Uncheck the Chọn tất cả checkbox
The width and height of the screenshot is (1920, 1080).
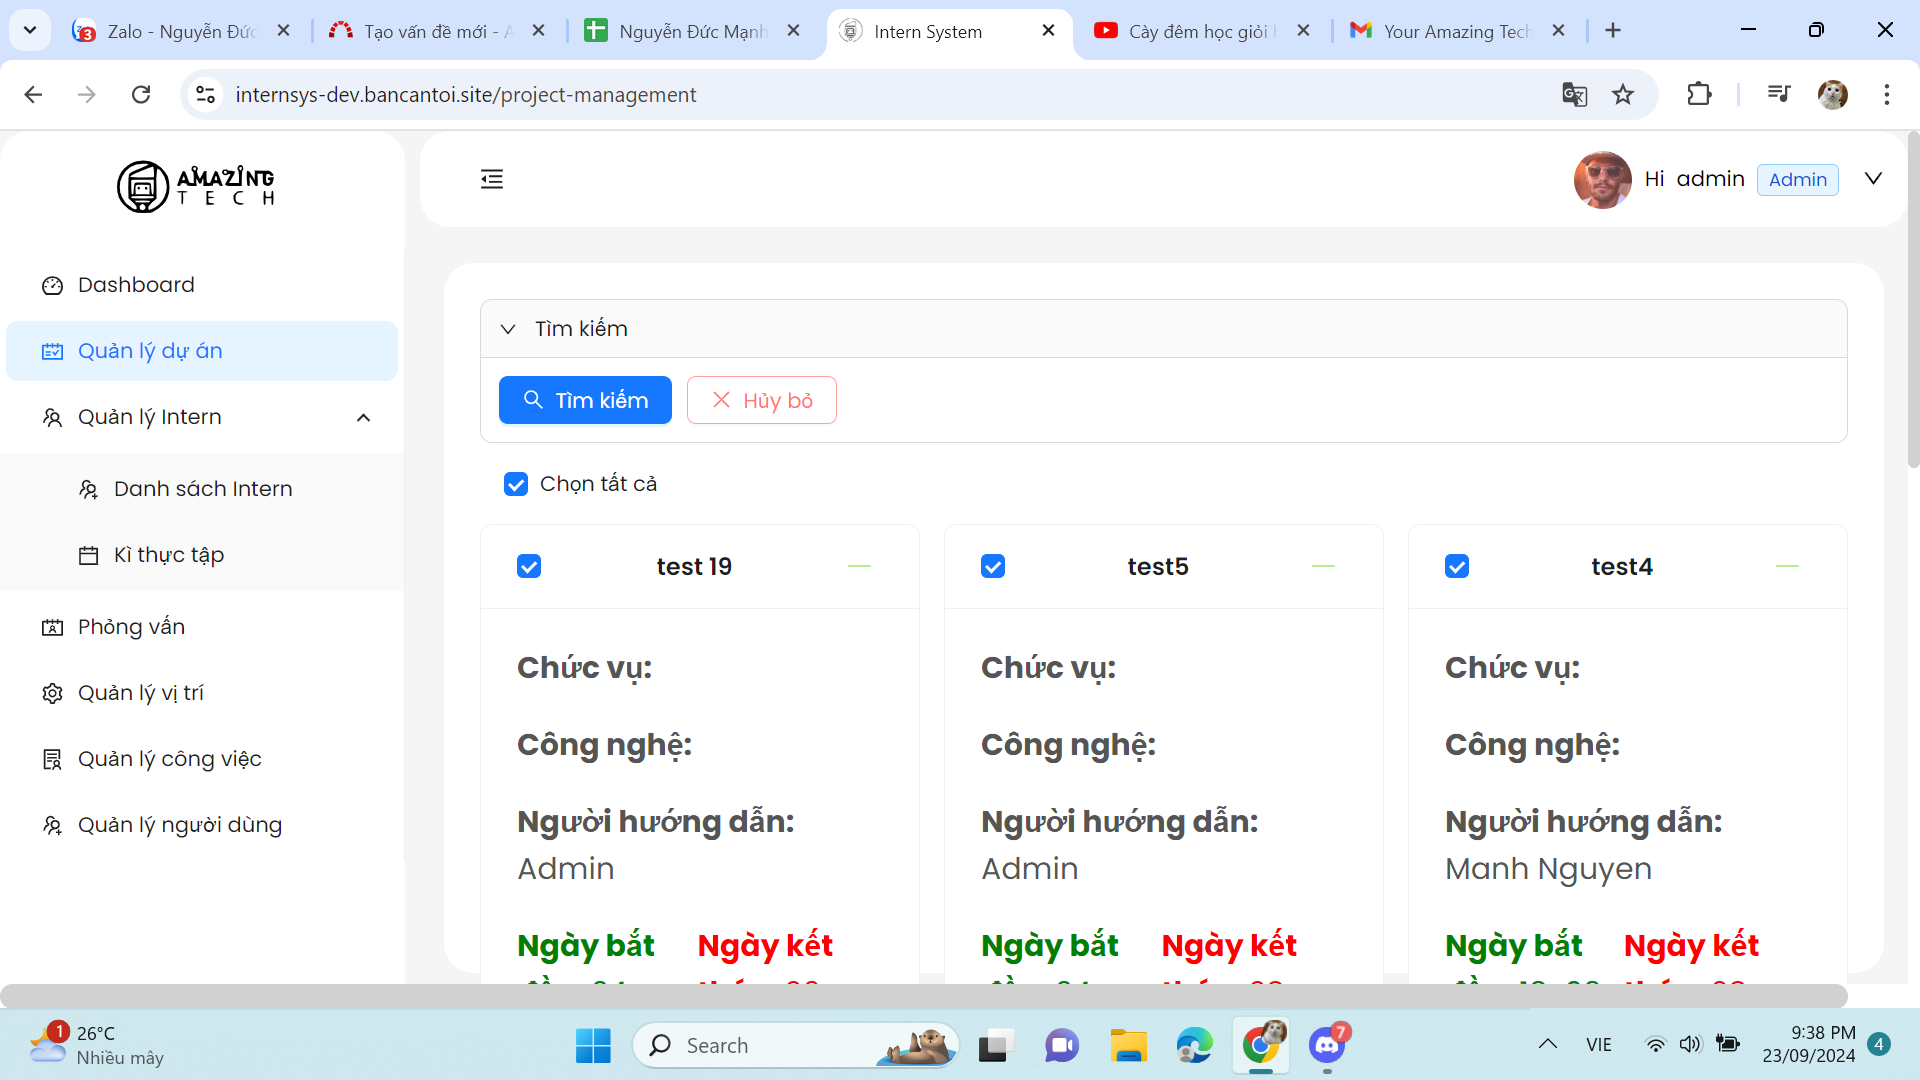(516, 485)
